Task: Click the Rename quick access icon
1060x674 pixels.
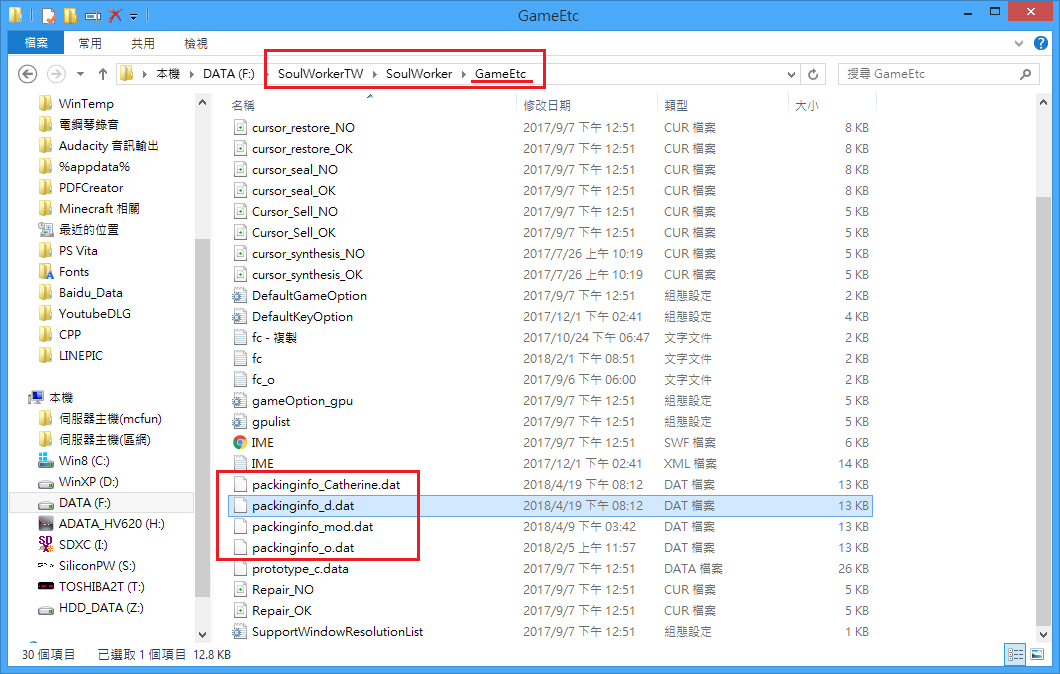Action: pyautogui.click(x=93, y=16)
